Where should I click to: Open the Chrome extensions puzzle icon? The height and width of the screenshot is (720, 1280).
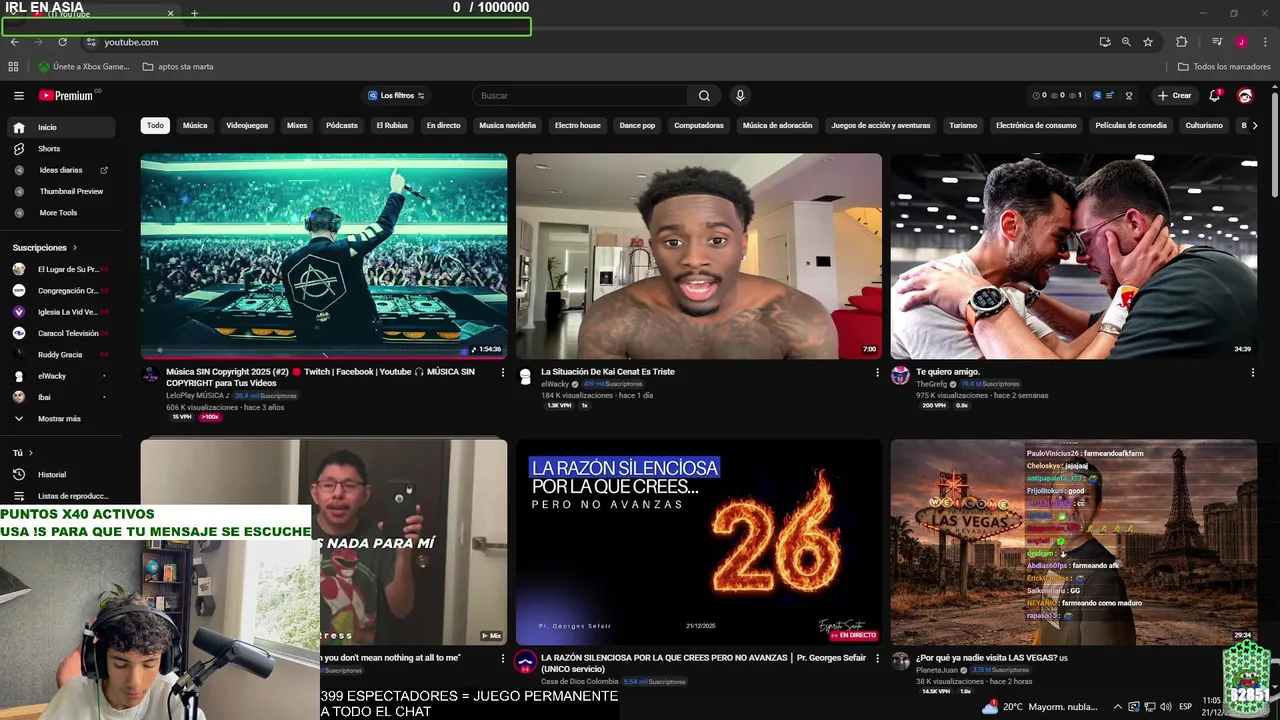[1182, 42]
